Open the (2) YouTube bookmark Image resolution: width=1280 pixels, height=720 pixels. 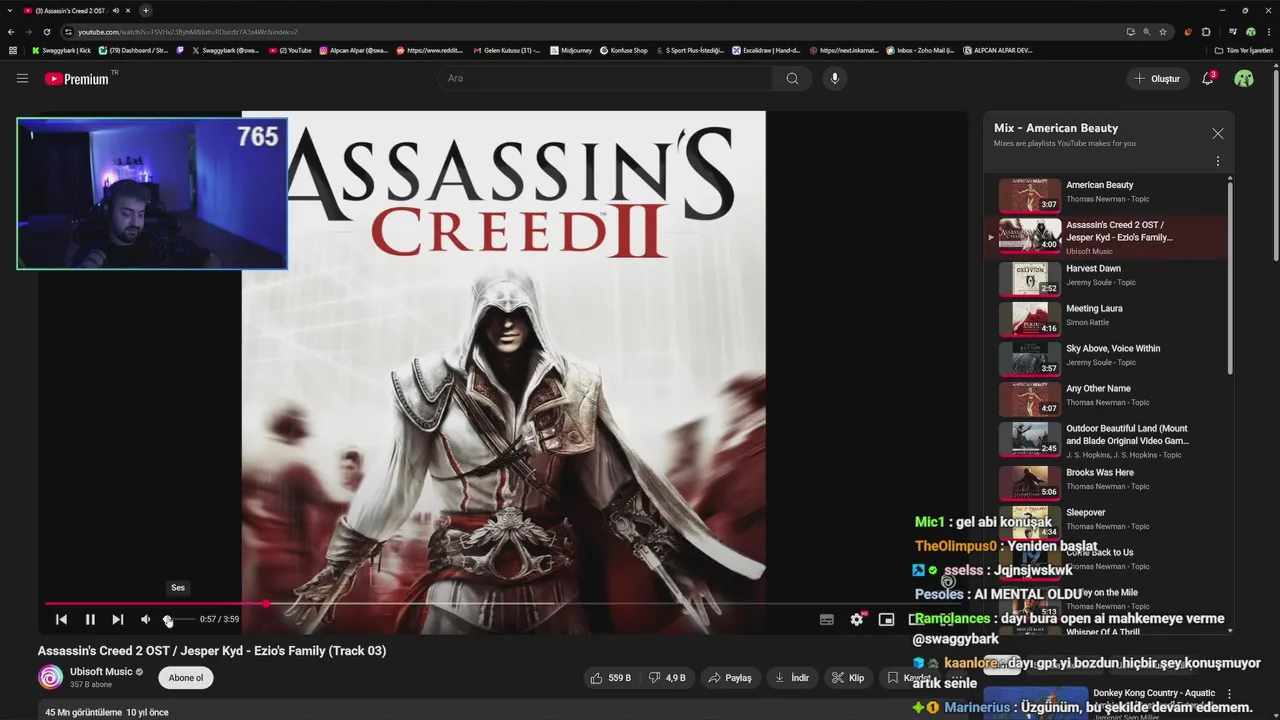coord(290,50)
